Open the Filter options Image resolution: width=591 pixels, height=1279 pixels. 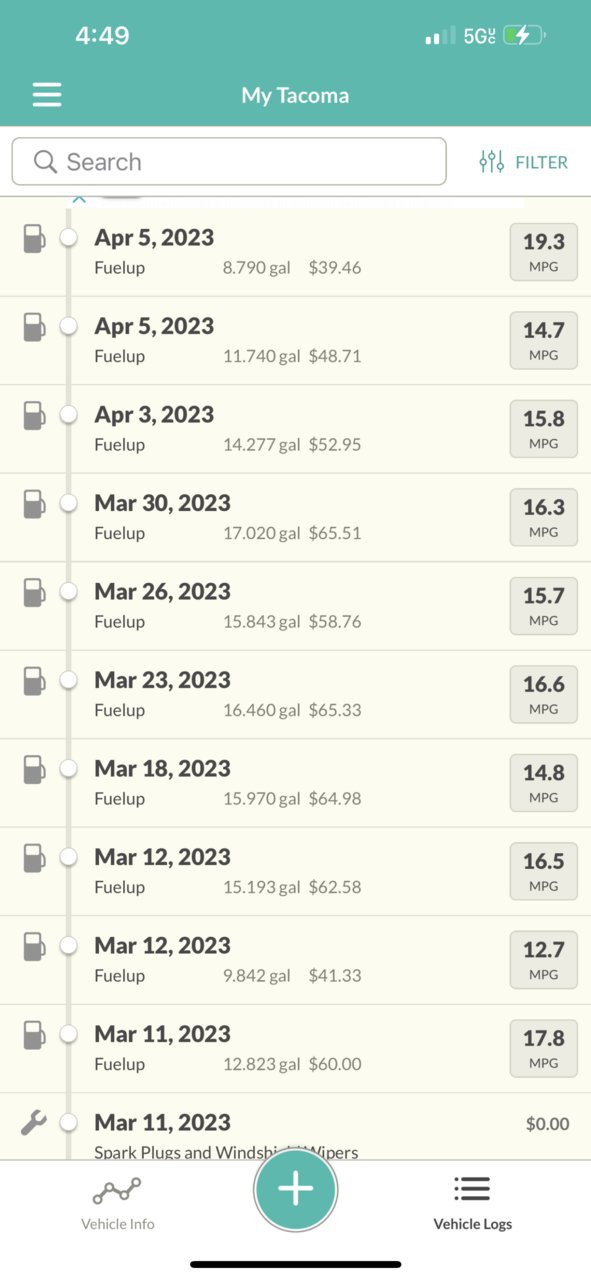[x=523, y=162]
